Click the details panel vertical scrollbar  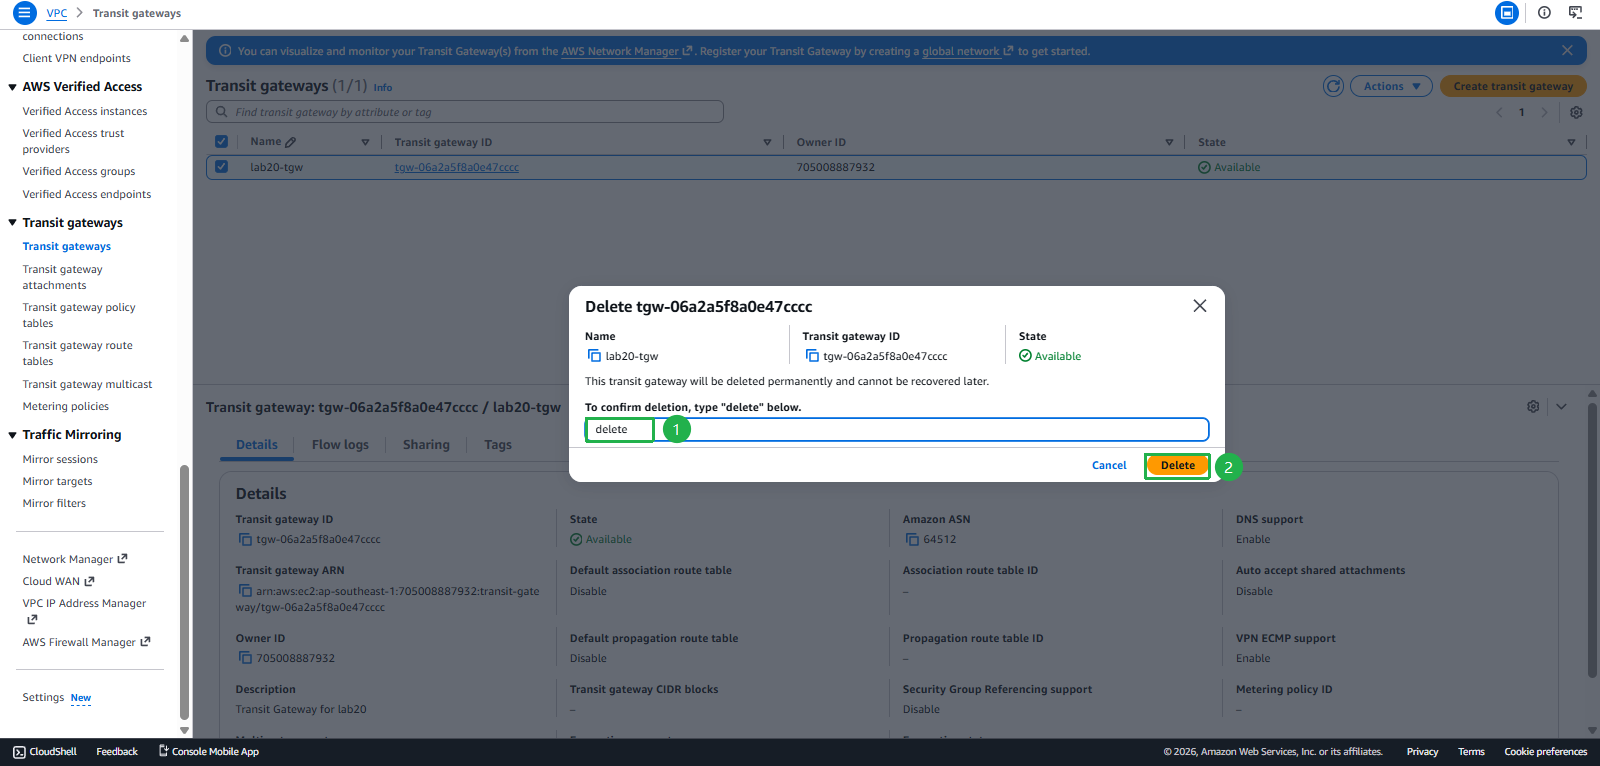1592,540
